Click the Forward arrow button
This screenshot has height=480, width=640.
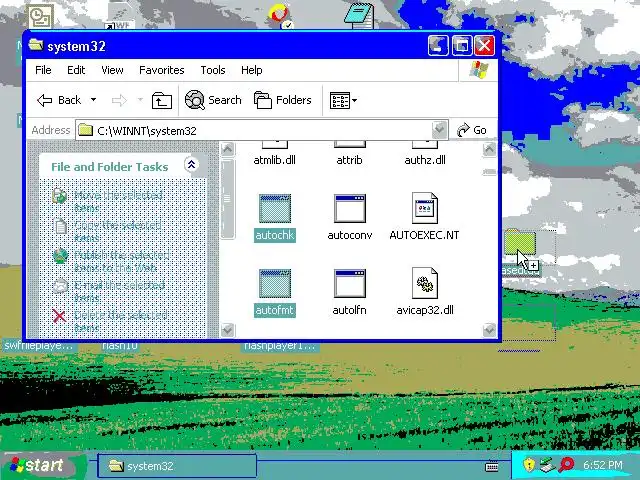coord(119,100)
